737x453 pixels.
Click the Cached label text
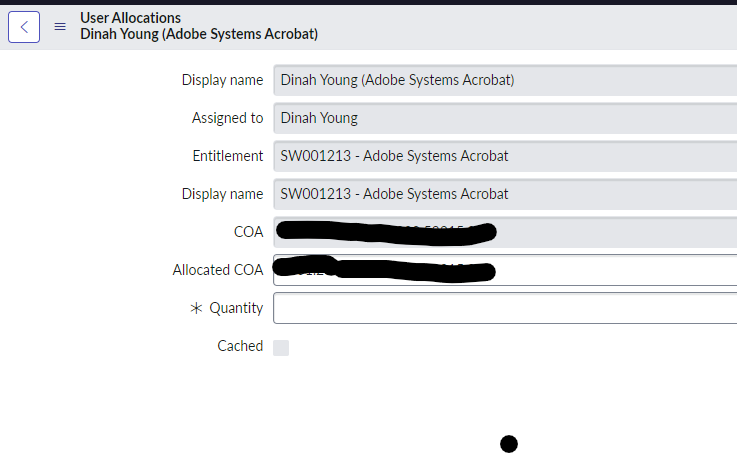pos(240,346)
